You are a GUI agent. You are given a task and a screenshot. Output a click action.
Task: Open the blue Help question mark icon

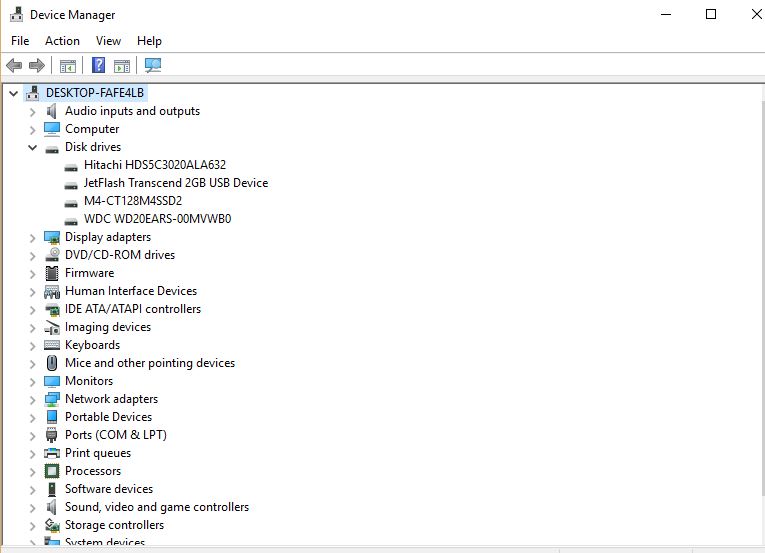pos(99,65)
